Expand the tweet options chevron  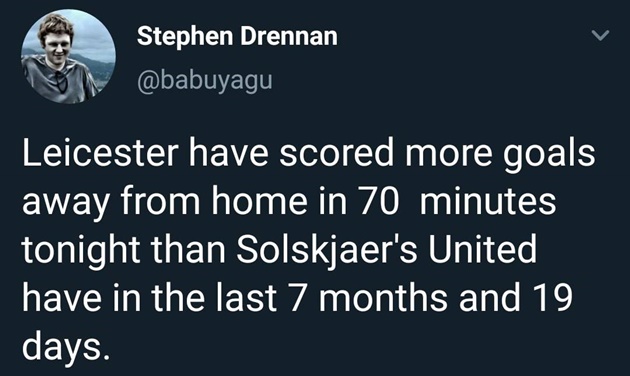[x=601, y=35]
